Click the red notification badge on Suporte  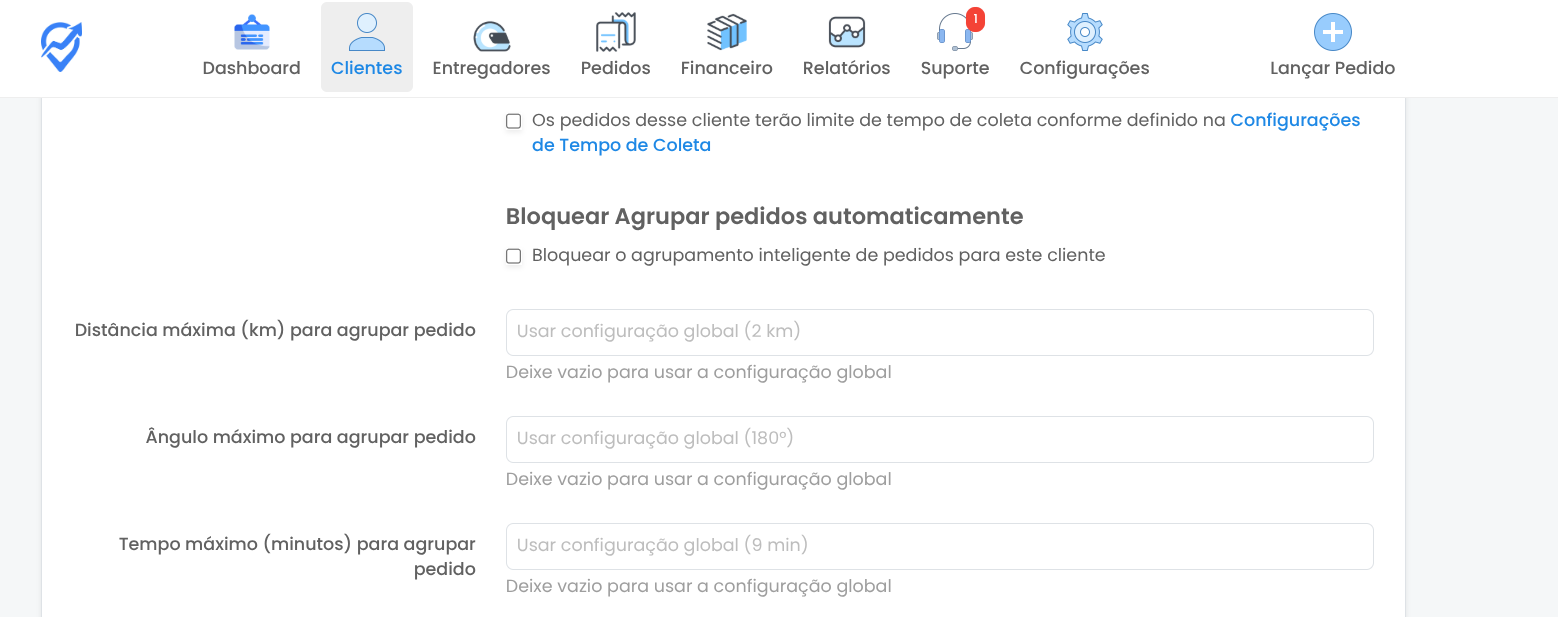click(x=975, y=19)
